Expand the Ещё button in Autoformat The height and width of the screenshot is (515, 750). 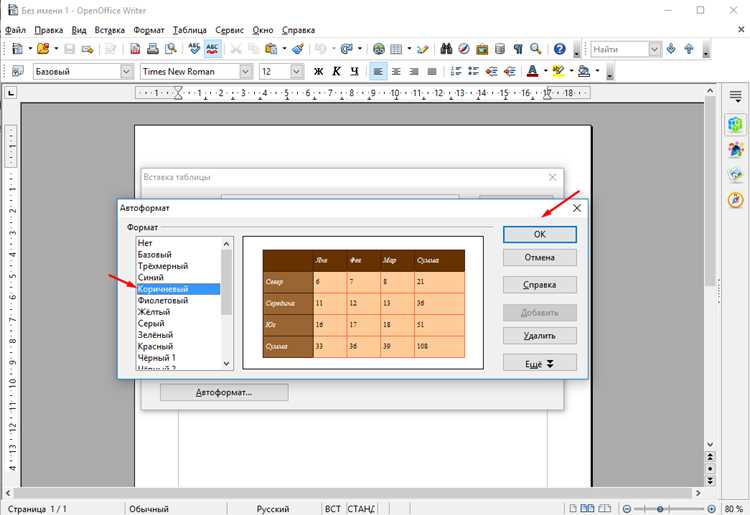tap(540, 363)
